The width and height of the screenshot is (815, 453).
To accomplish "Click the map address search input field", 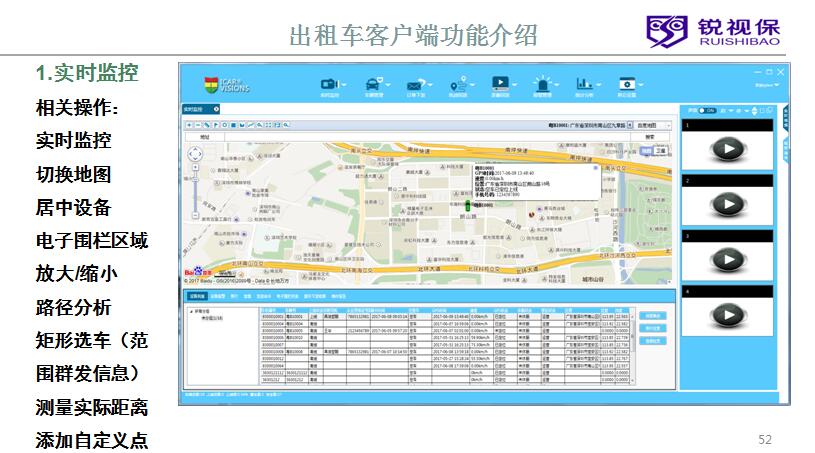I will pyautogui.click(x=427, y=137).
